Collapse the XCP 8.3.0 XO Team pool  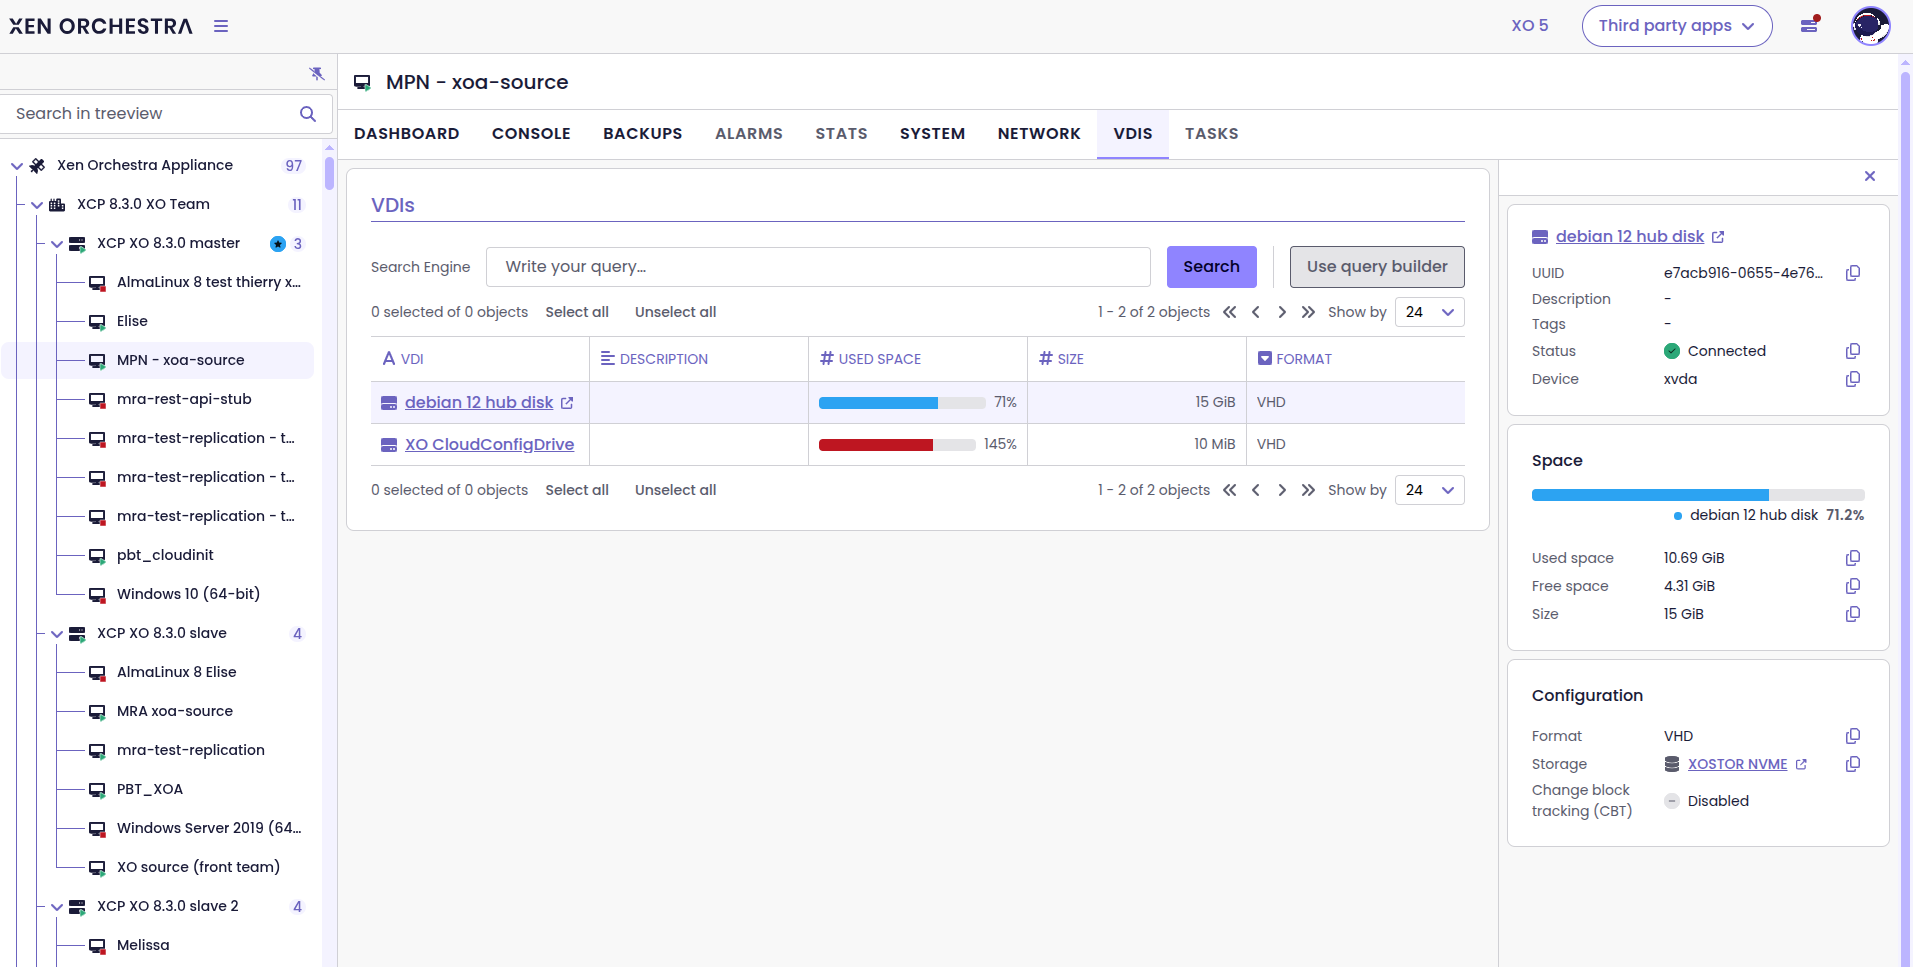37,205
